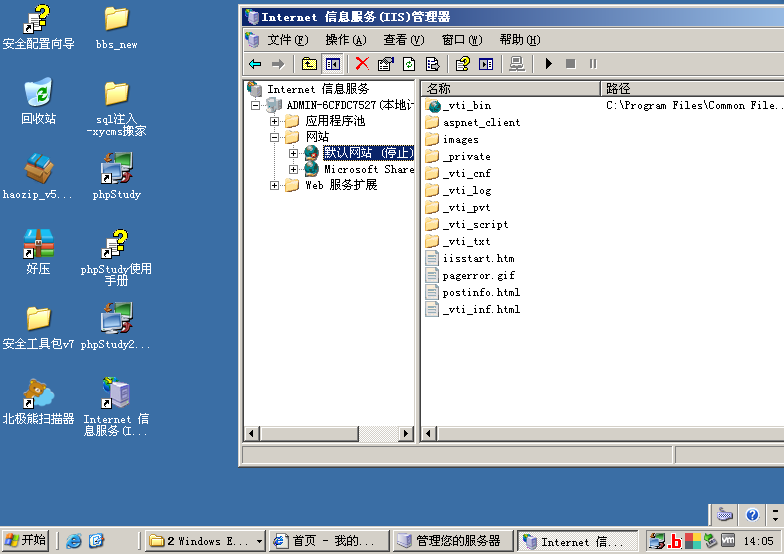Click tree pane scrollbar right arrow

point(406,434)
